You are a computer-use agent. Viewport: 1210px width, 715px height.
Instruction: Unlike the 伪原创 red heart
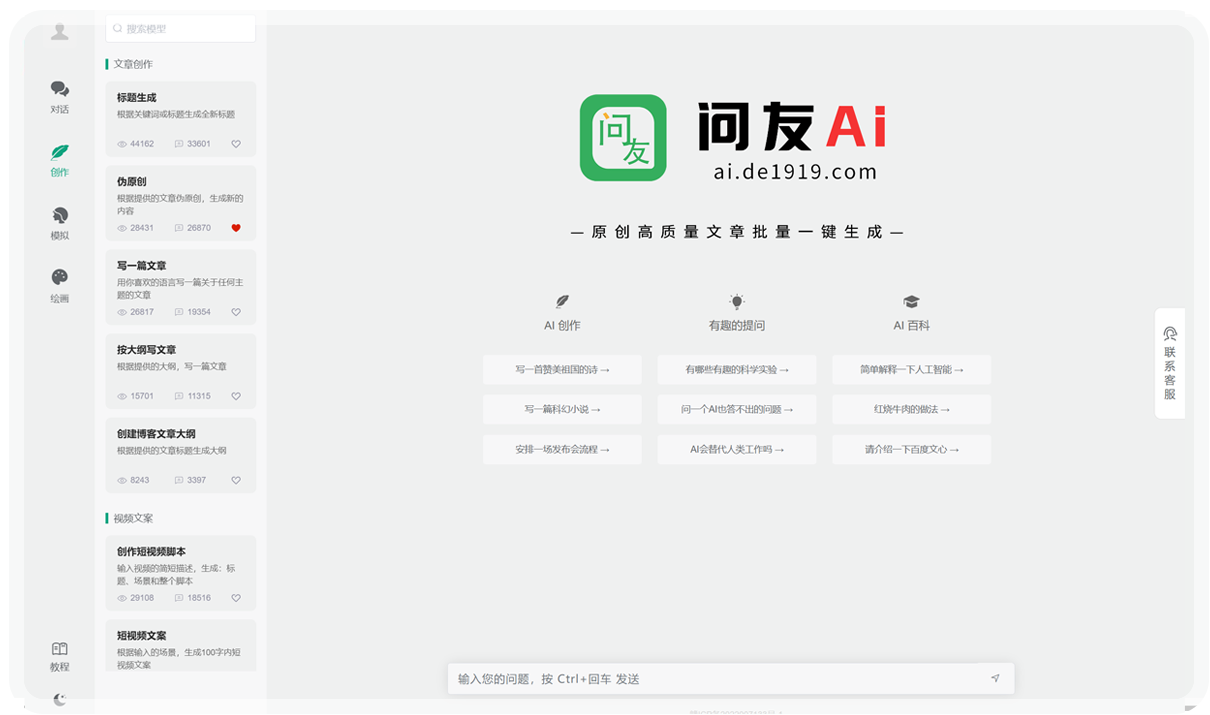coord(236,228)
